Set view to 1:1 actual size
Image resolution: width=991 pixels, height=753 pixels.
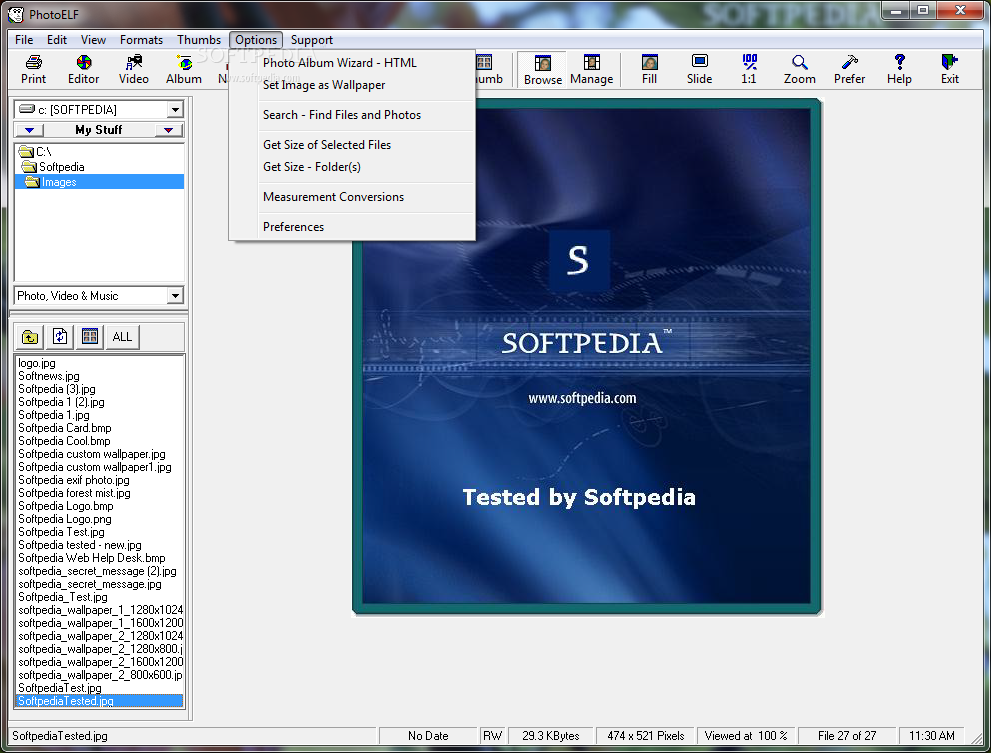pyautogui.click(x=749, y=69)
